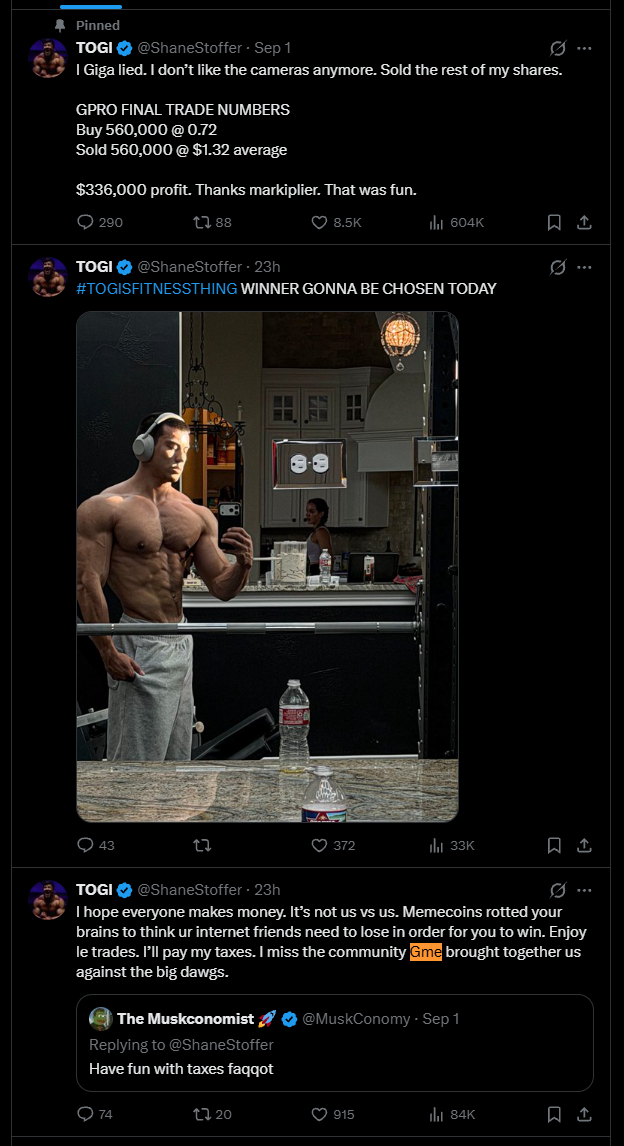Open more options on the fitness tweet
Image resolution: width=624 pixels, height=1146 pixels.
click(584, 267)
